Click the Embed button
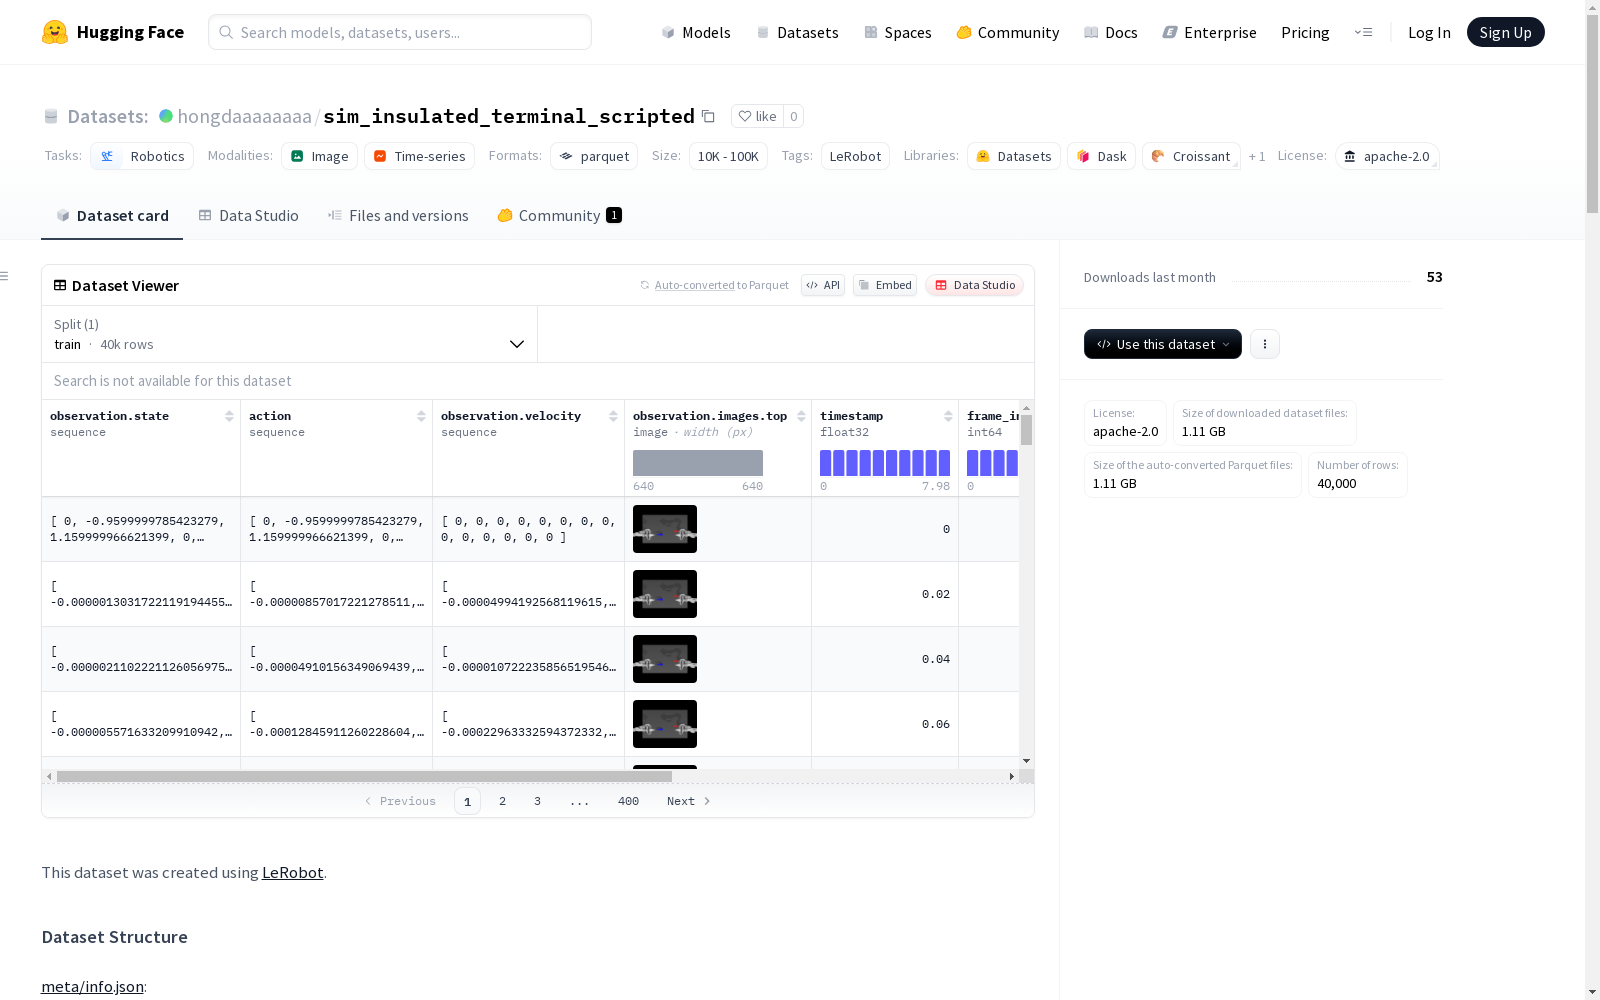1600x1000 pixels. tap(885, 285)
